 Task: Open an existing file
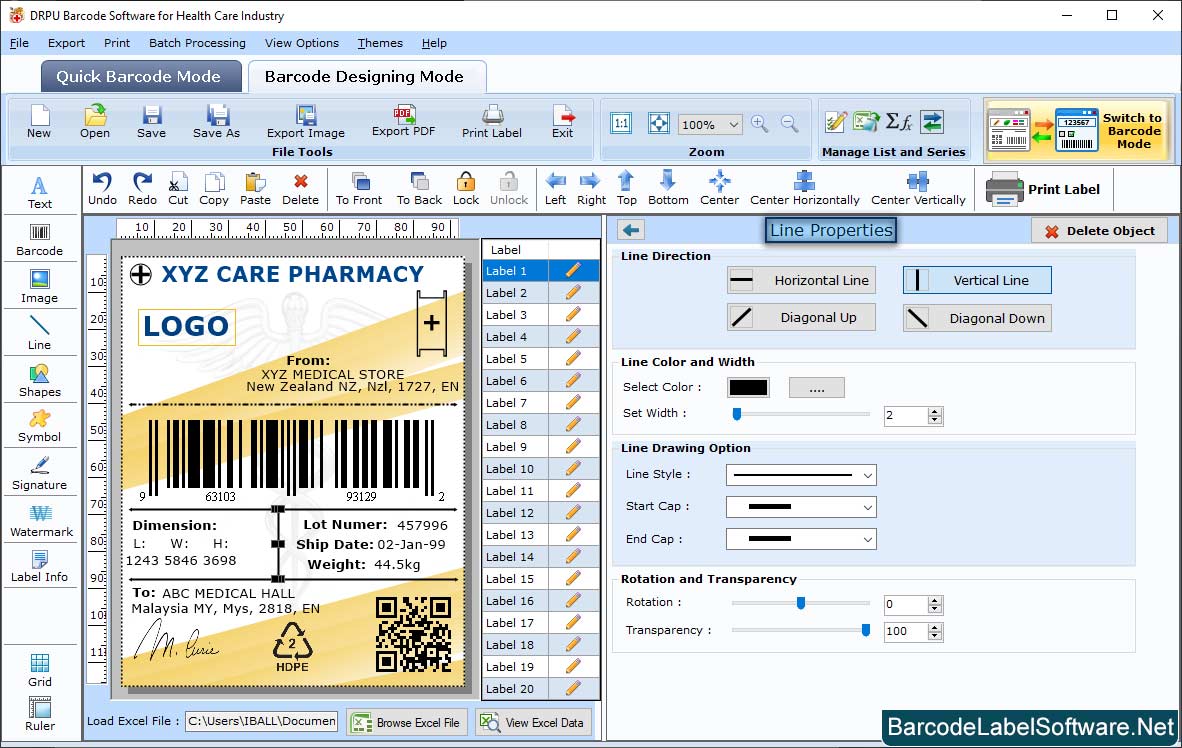click(95, 122)
